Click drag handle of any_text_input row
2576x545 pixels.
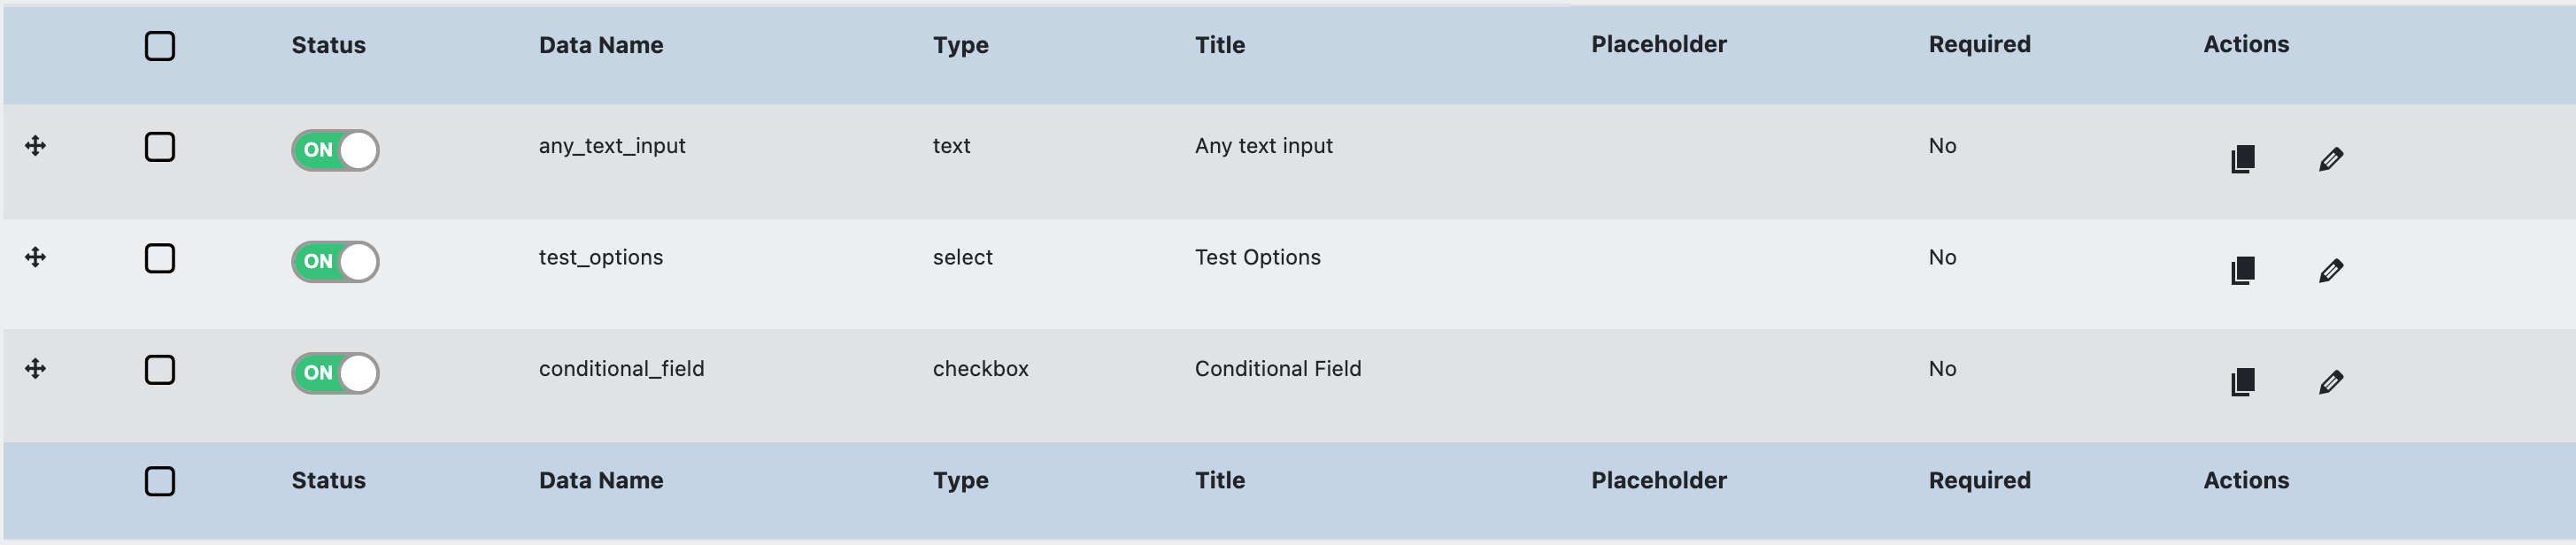36,146
